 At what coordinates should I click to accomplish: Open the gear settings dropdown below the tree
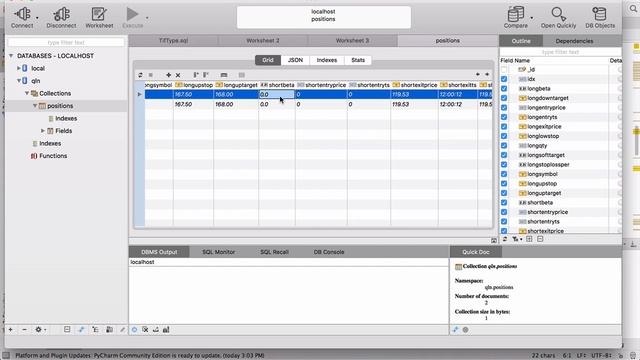[40, 329]
